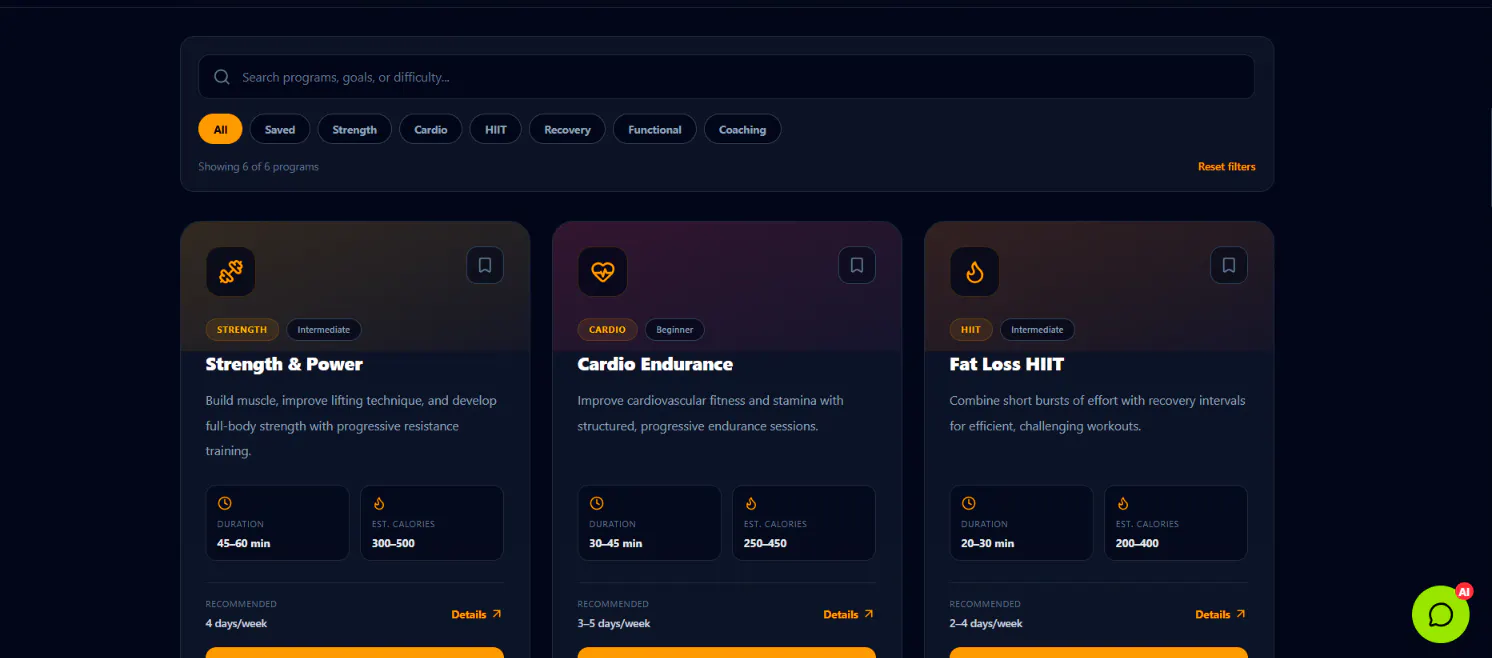Click the Strength & Power title

pyautogui.click(x=284, y=364)
